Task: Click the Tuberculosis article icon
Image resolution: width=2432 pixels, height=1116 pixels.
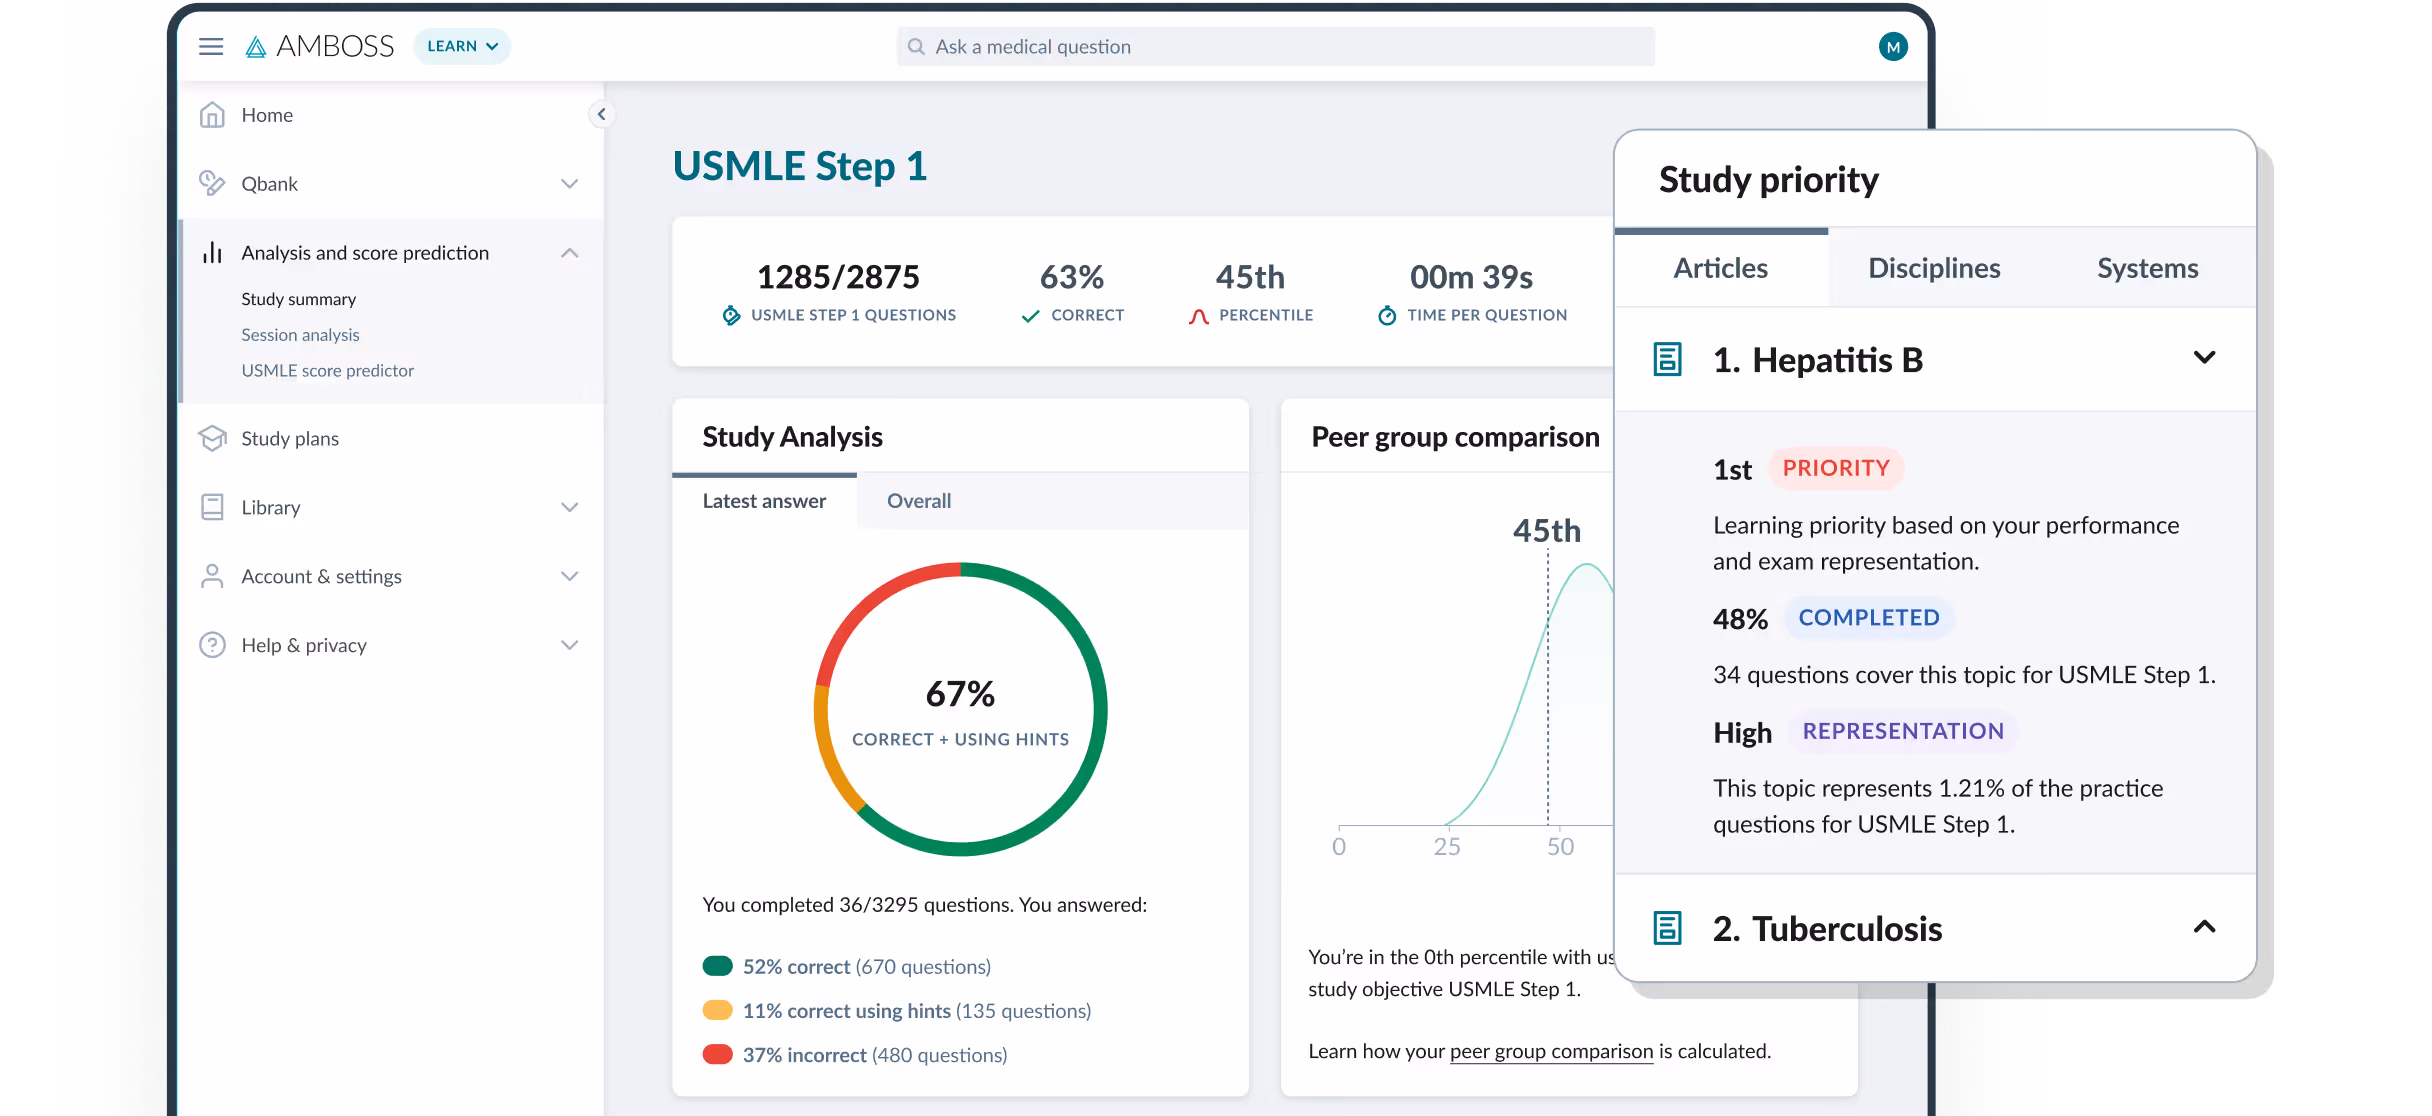Action: (1667, 928)
